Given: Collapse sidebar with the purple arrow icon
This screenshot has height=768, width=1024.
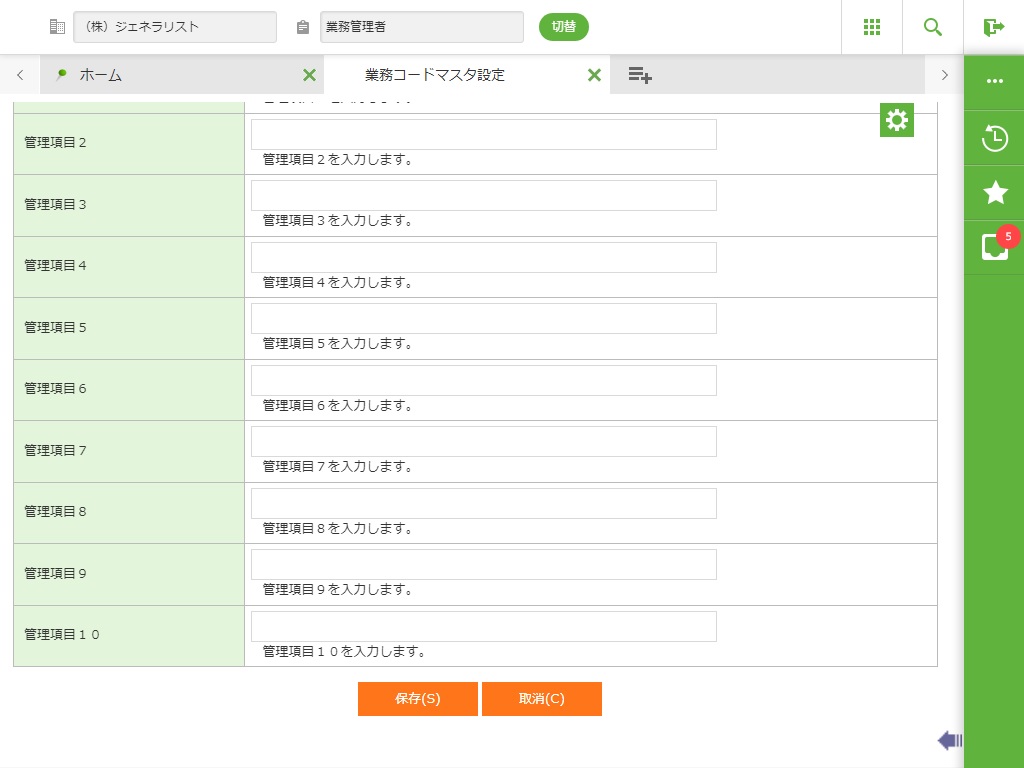Looking at the screenshot, I should (950, 740).
